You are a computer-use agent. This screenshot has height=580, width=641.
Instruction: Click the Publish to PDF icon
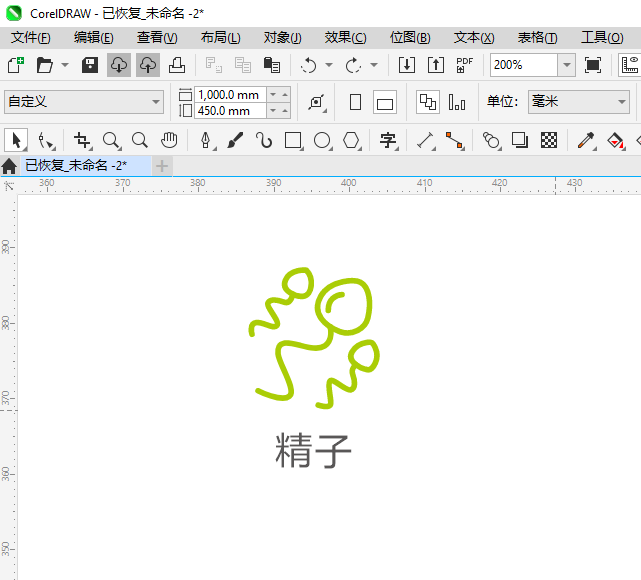464,65
